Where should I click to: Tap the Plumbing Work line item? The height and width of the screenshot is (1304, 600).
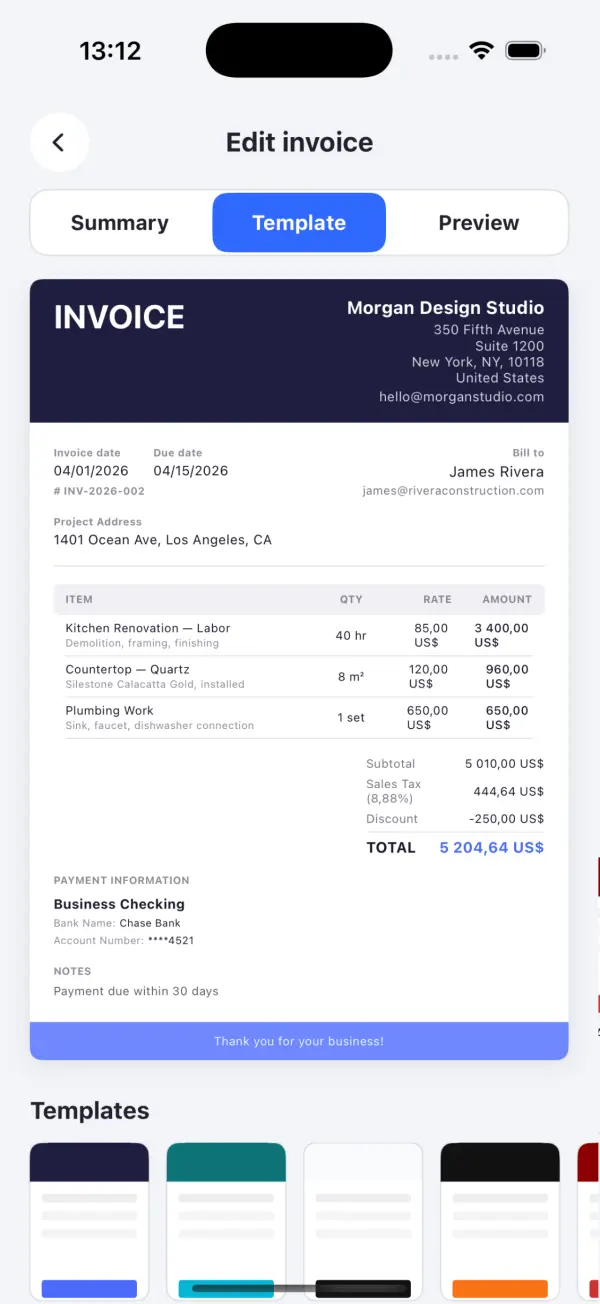(110, 711)
